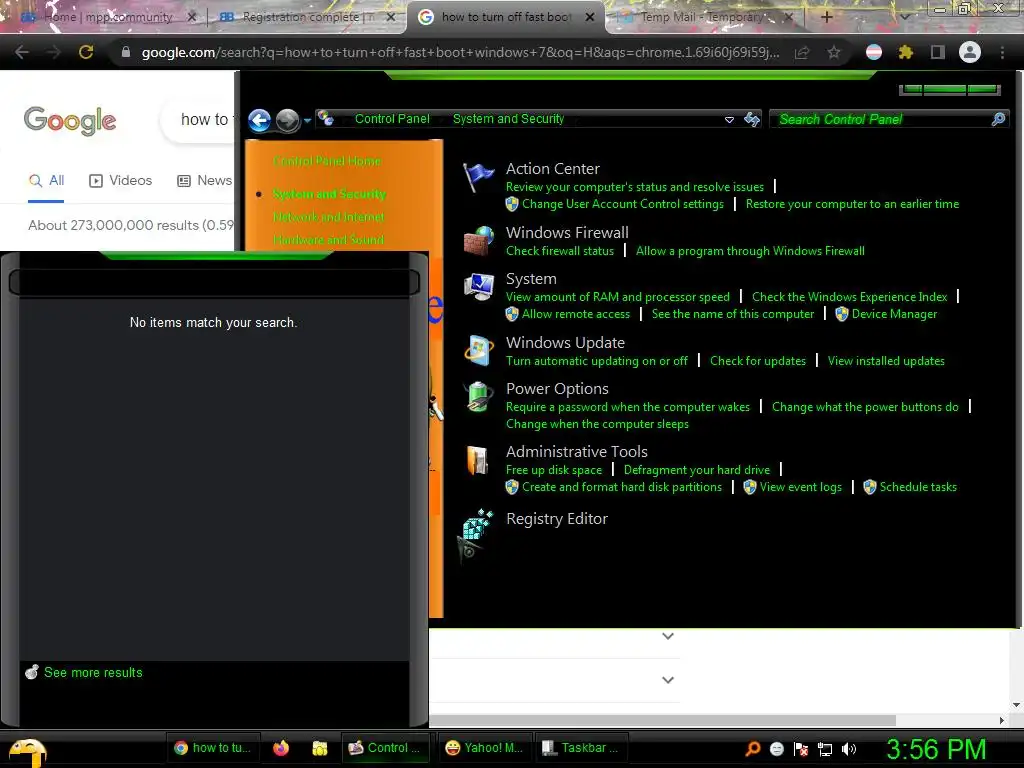Click share page icon in Chrome address bar

(802, 52)
